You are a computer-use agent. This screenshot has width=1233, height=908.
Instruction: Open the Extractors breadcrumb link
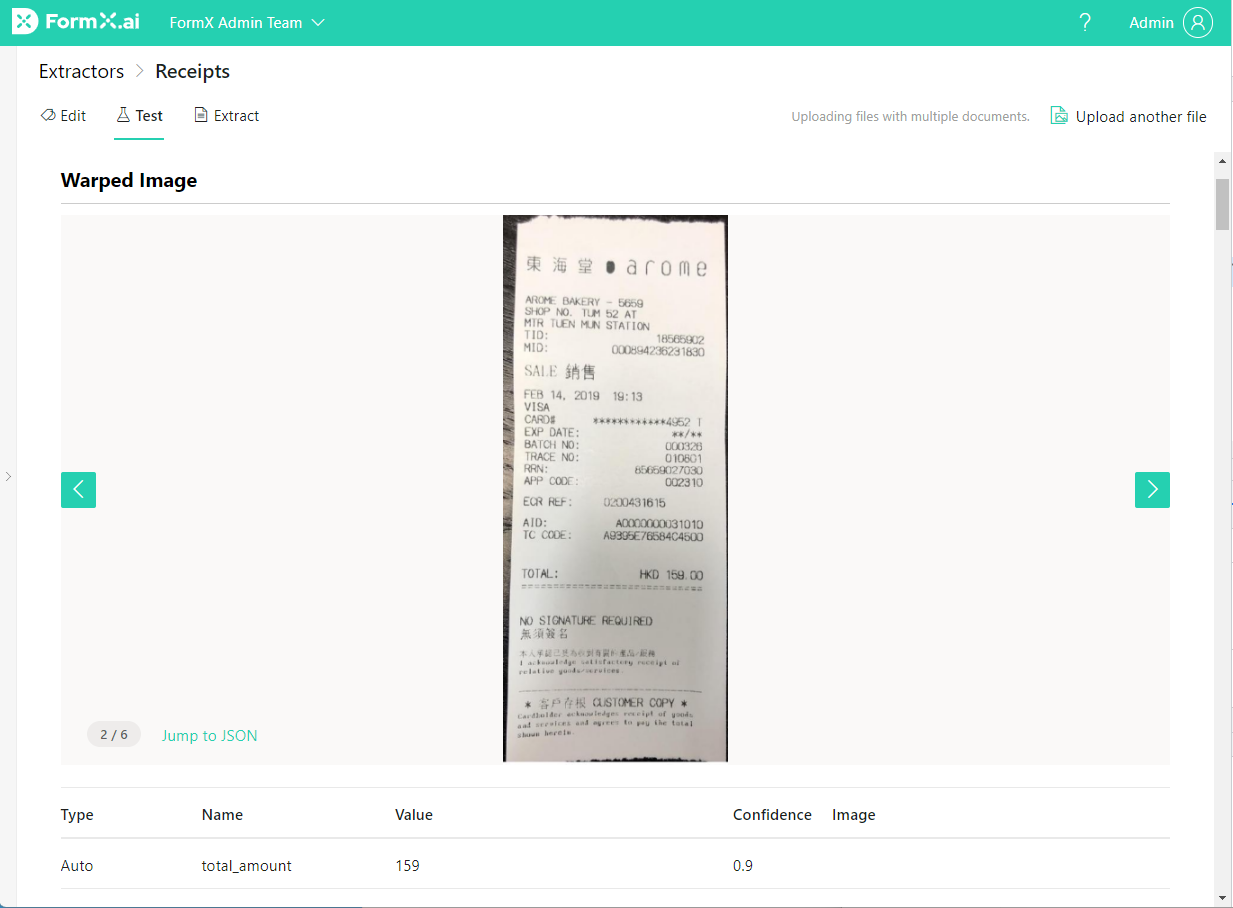coord(81,71)
